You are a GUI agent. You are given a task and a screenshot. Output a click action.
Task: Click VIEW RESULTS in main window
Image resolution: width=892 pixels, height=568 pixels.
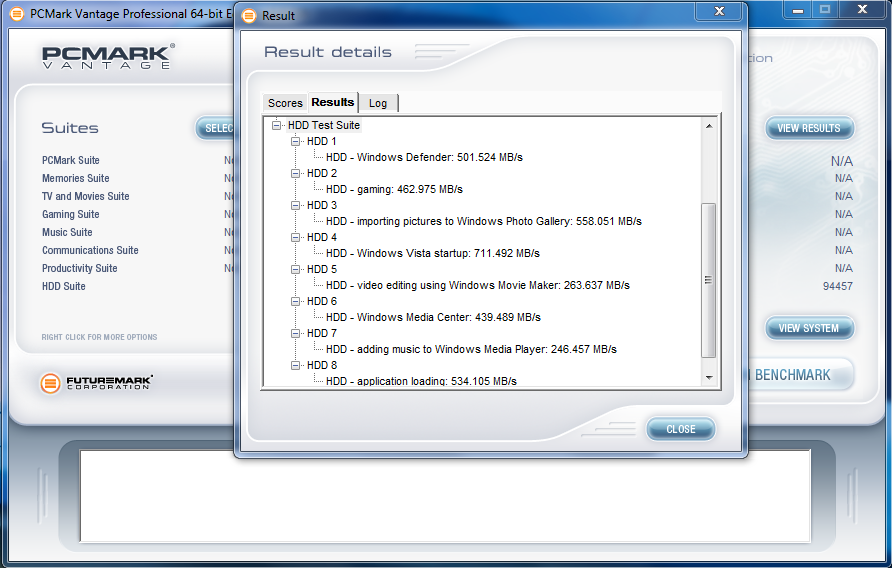[809, 128]
